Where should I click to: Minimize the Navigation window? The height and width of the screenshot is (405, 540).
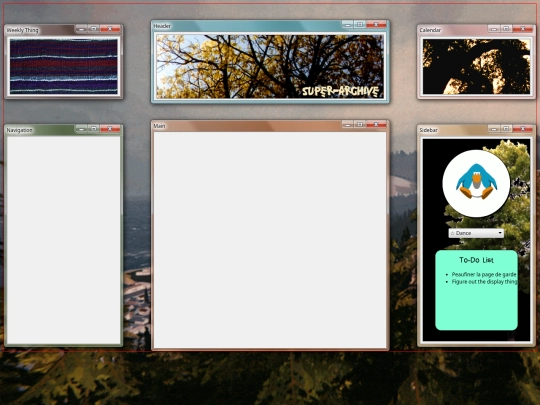pos(81,129)
